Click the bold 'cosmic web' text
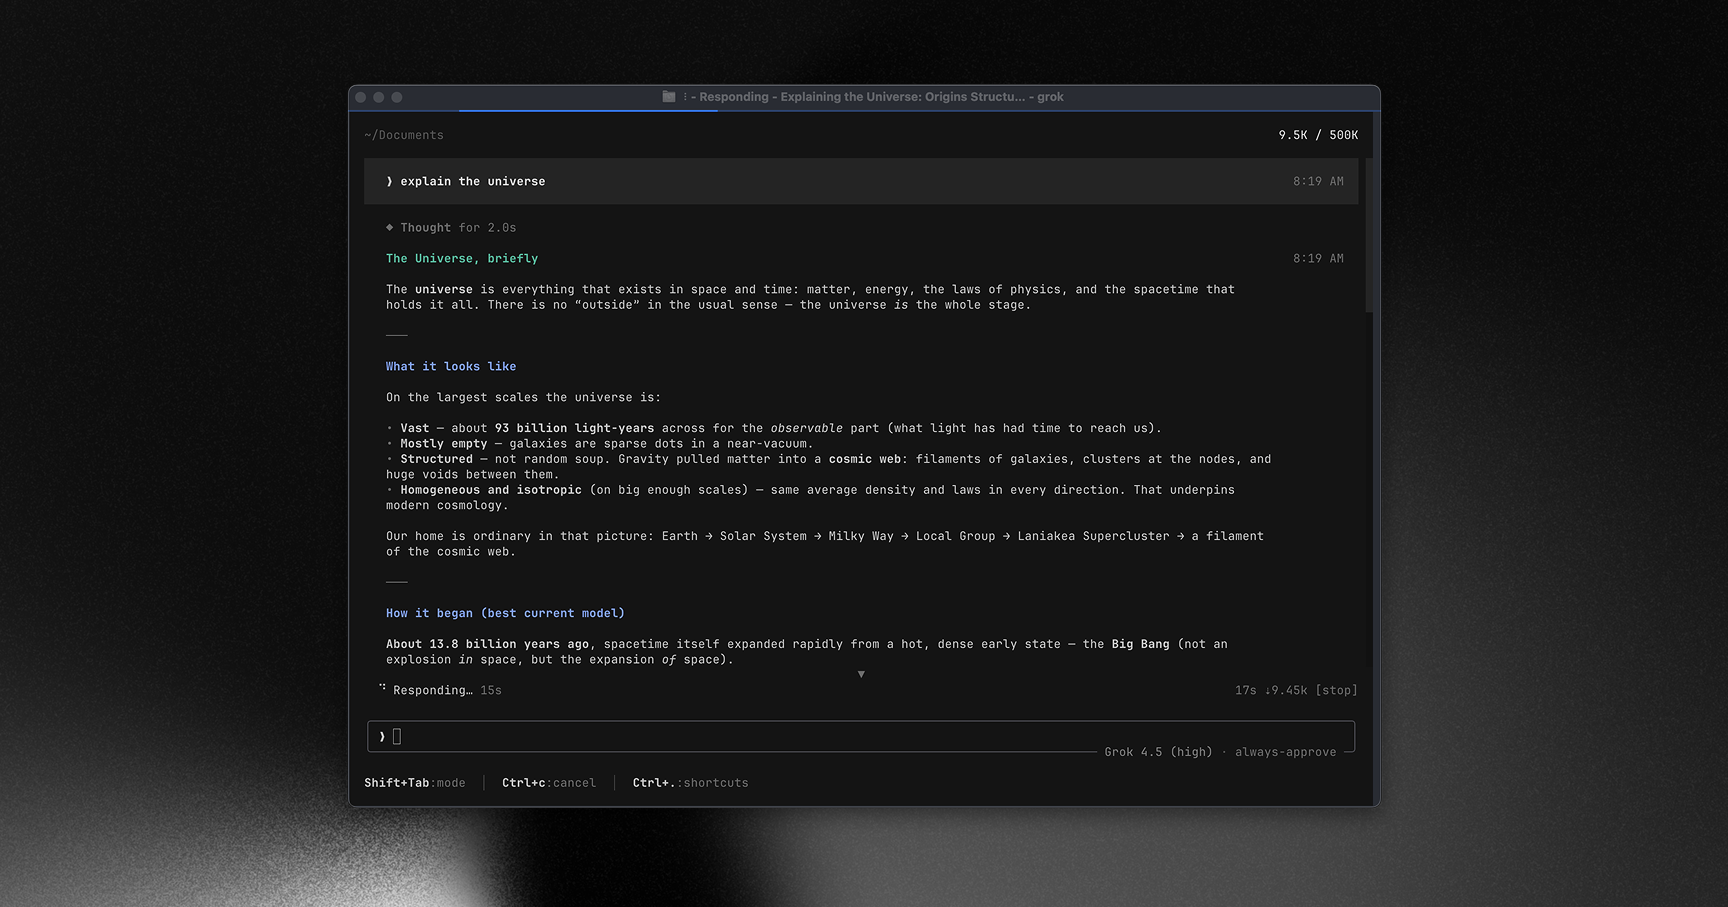This screenshot has width=1728, height=907. (x=865, y=459)
